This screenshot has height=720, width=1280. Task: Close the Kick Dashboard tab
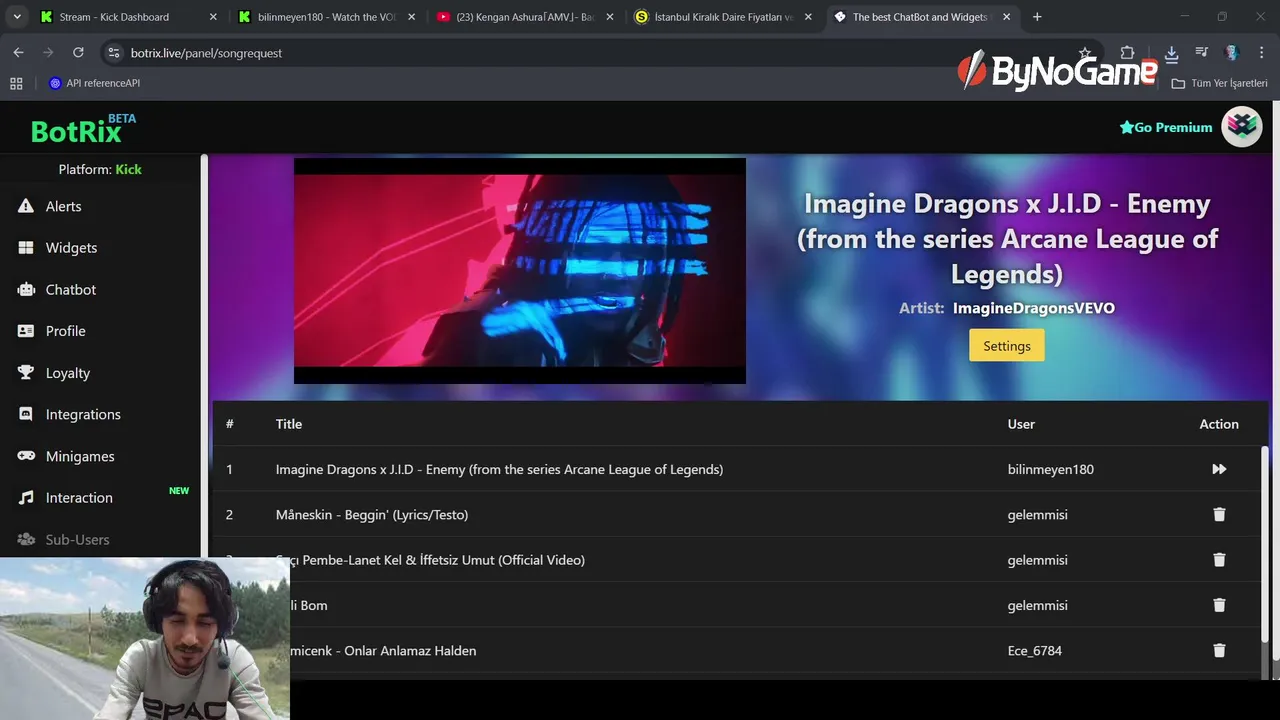(213, 17)
